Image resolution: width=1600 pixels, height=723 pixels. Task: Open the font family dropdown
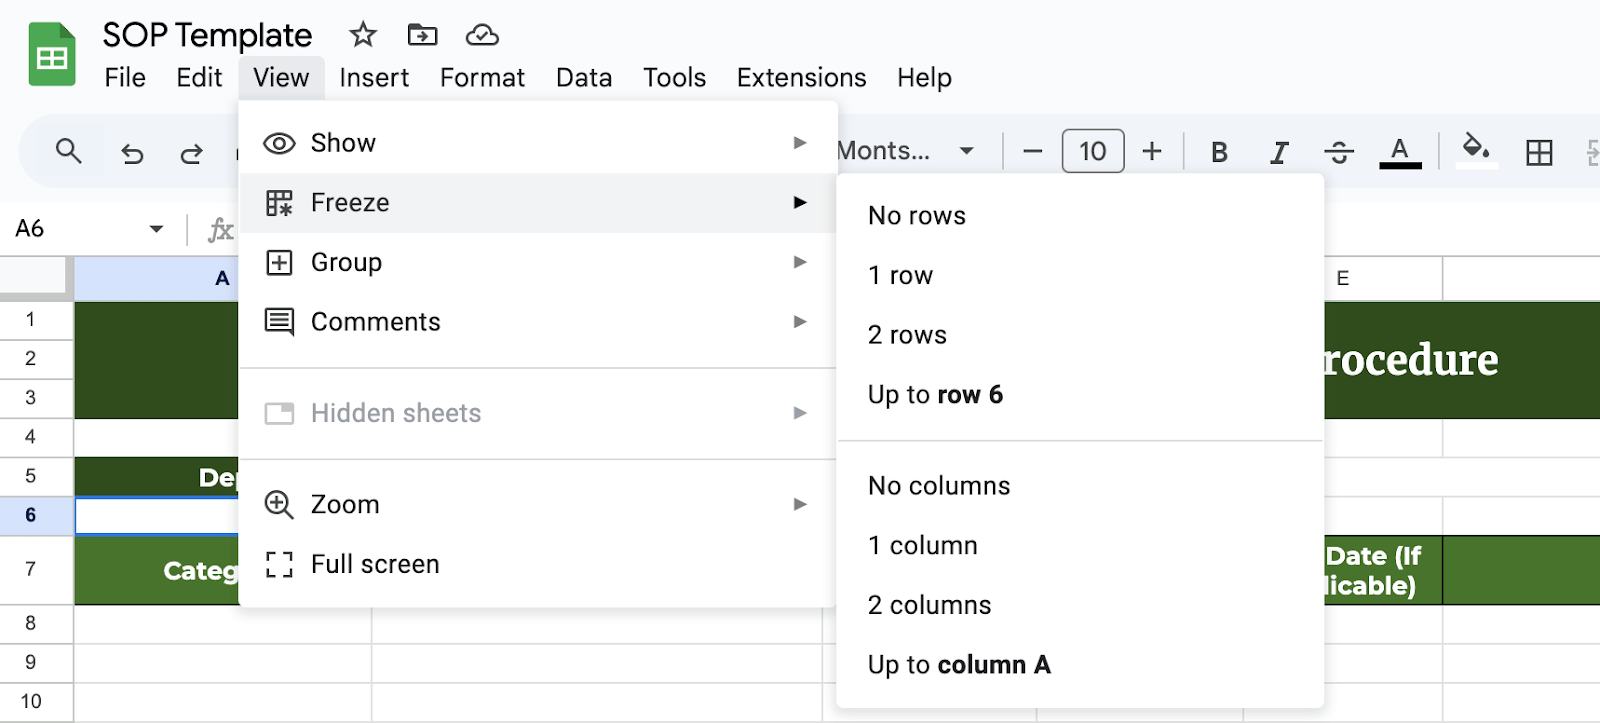point(905,151)
